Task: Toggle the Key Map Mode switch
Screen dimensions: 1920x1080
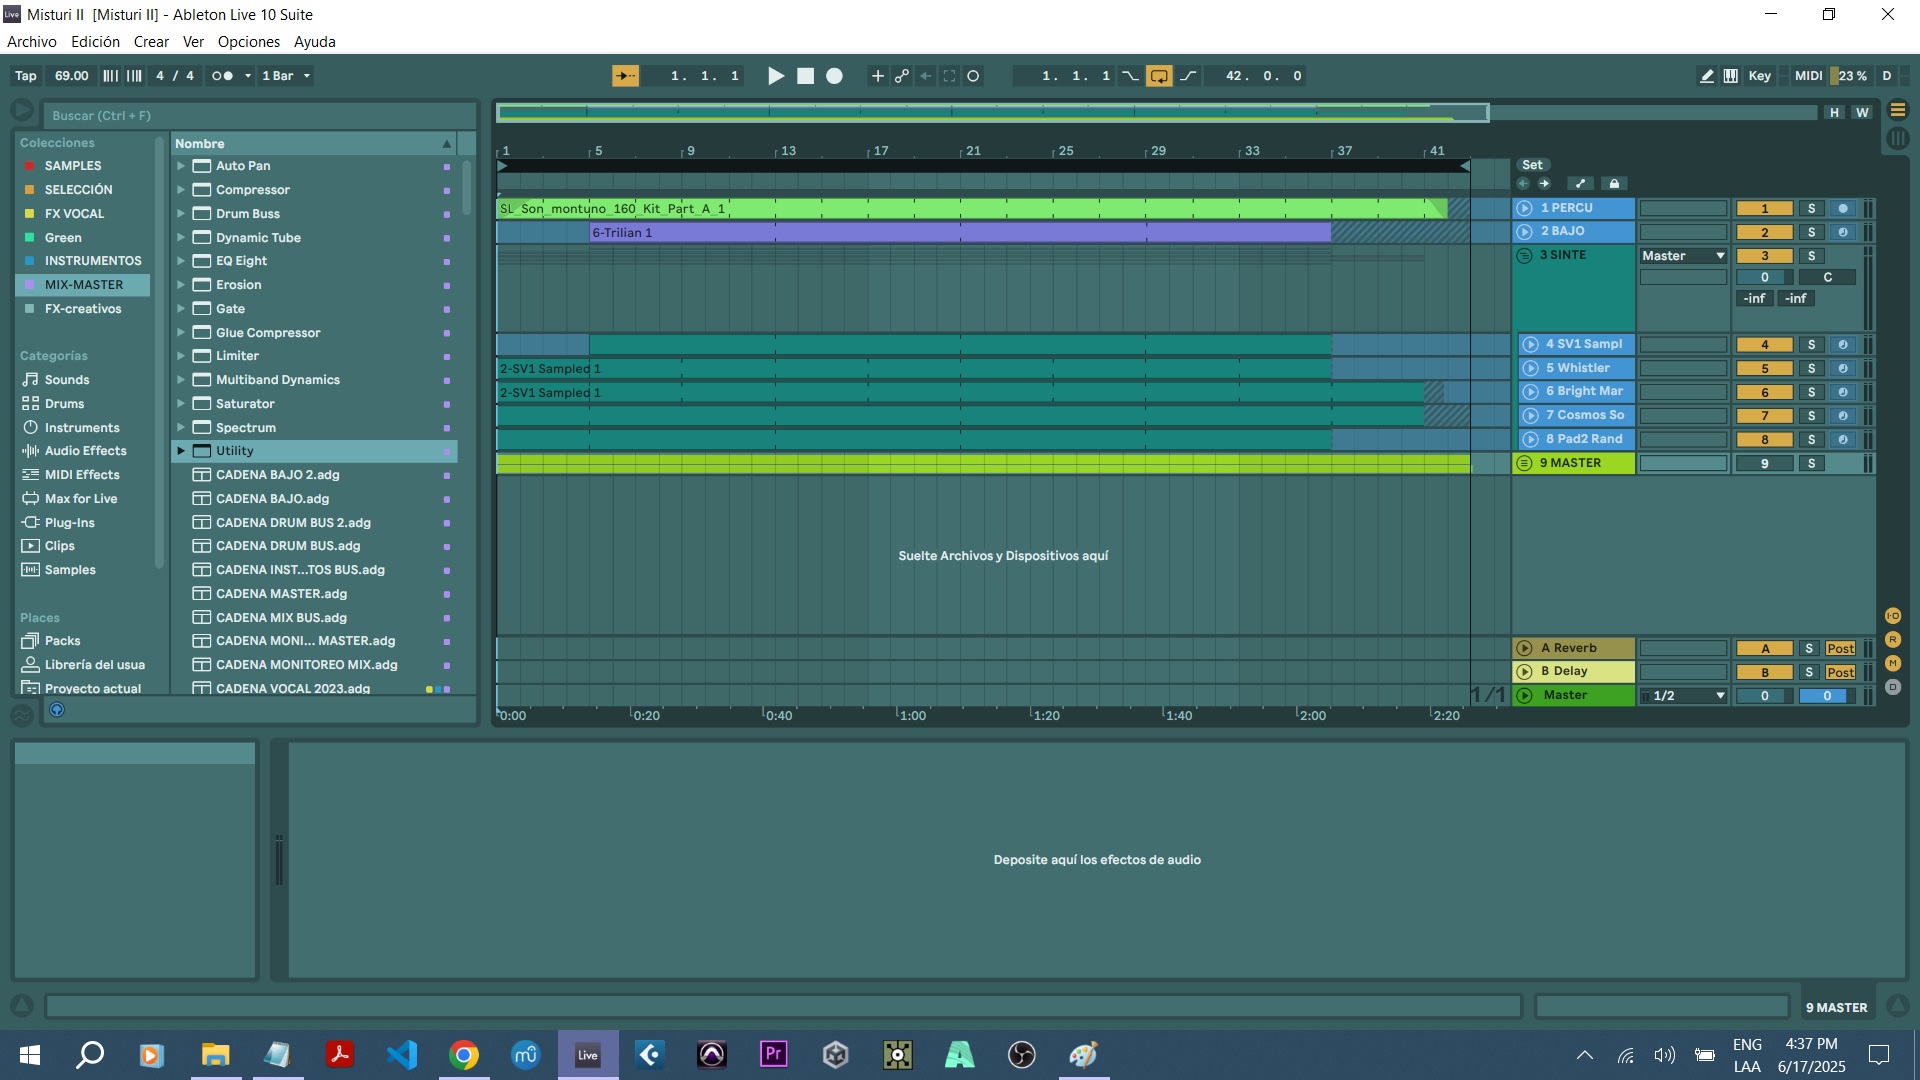Action: point(1760,76)
